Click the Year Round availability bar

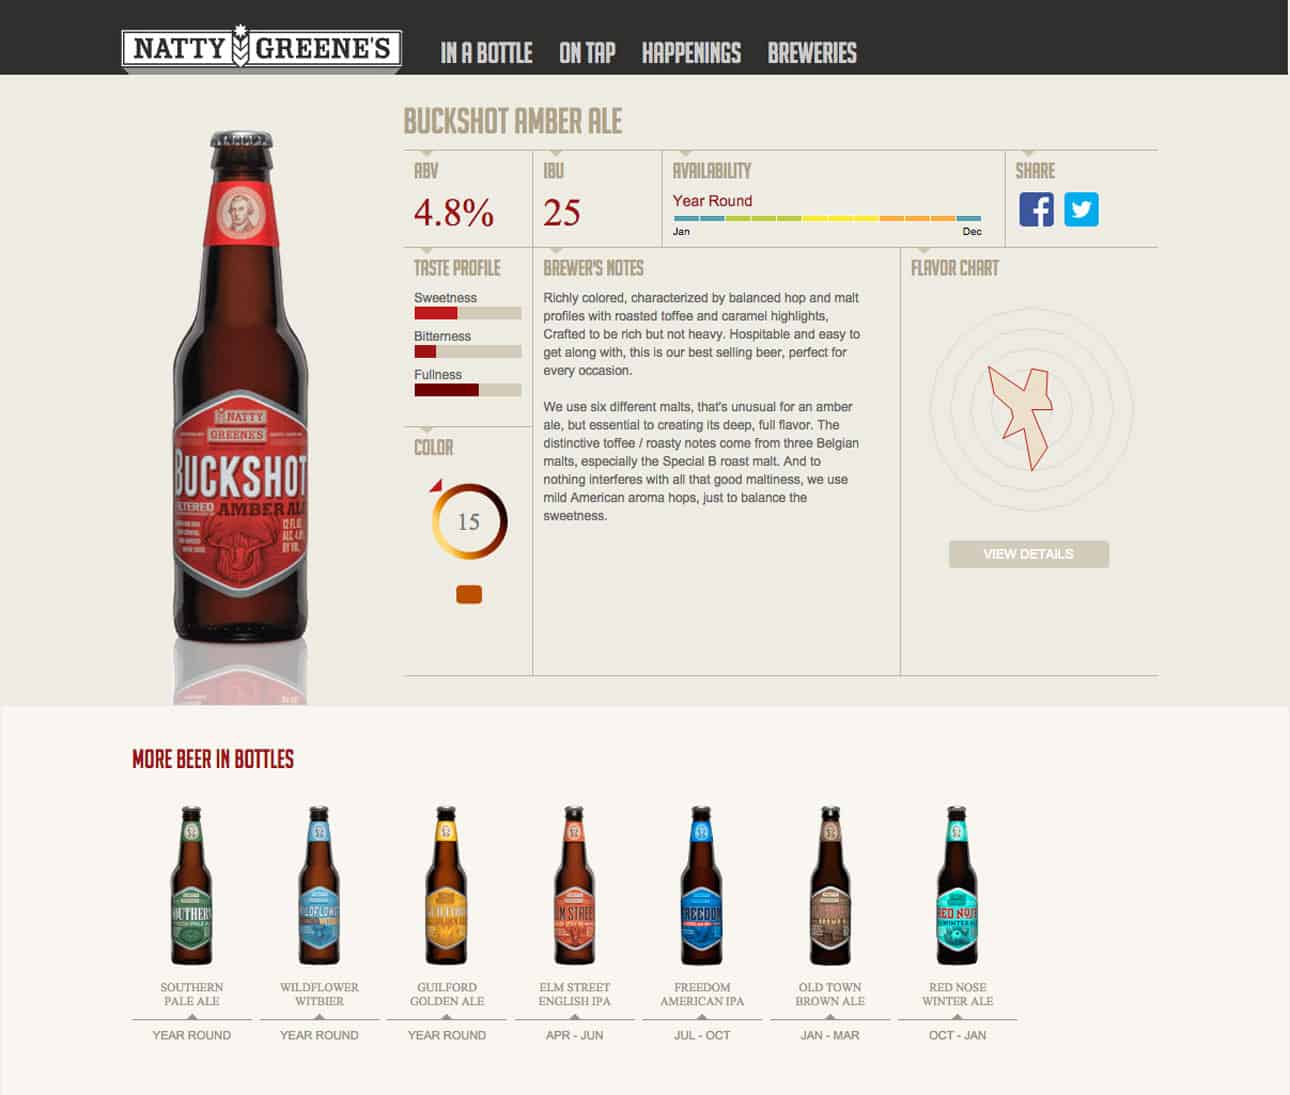[827, 218]
